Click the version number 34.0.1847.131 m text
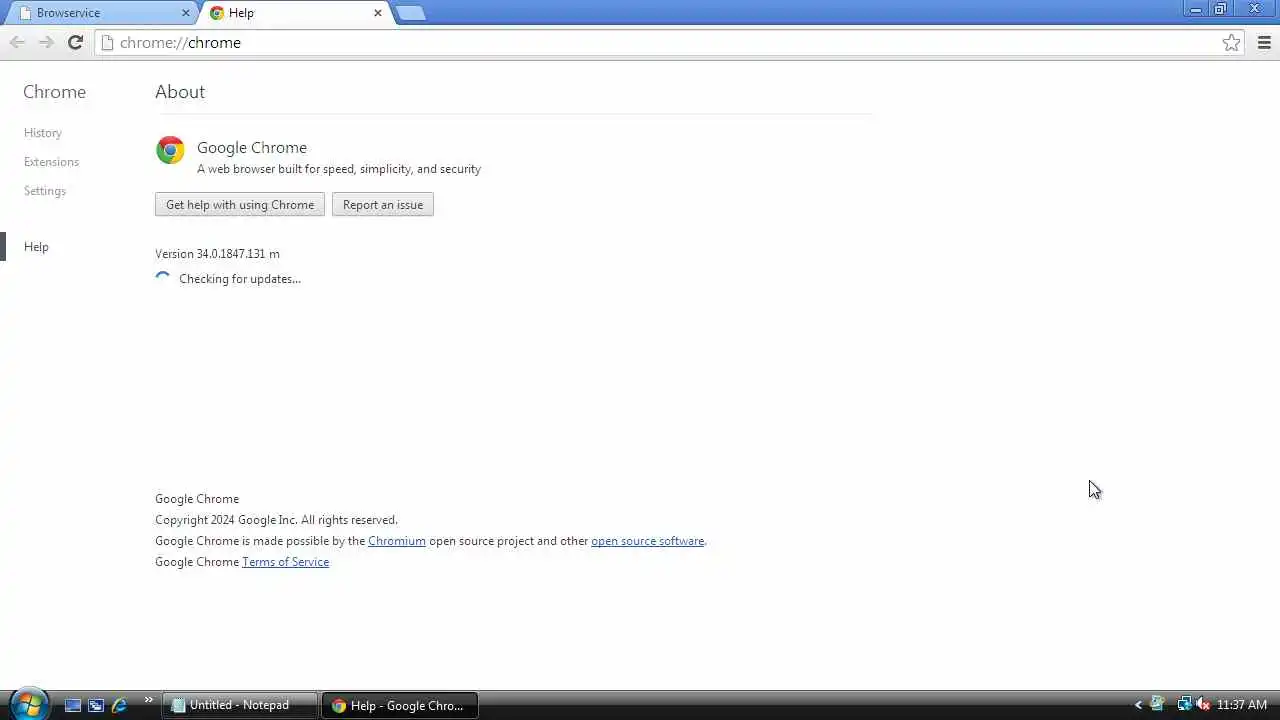Screen dimensions: 1280x720 (x=217, y=253)
